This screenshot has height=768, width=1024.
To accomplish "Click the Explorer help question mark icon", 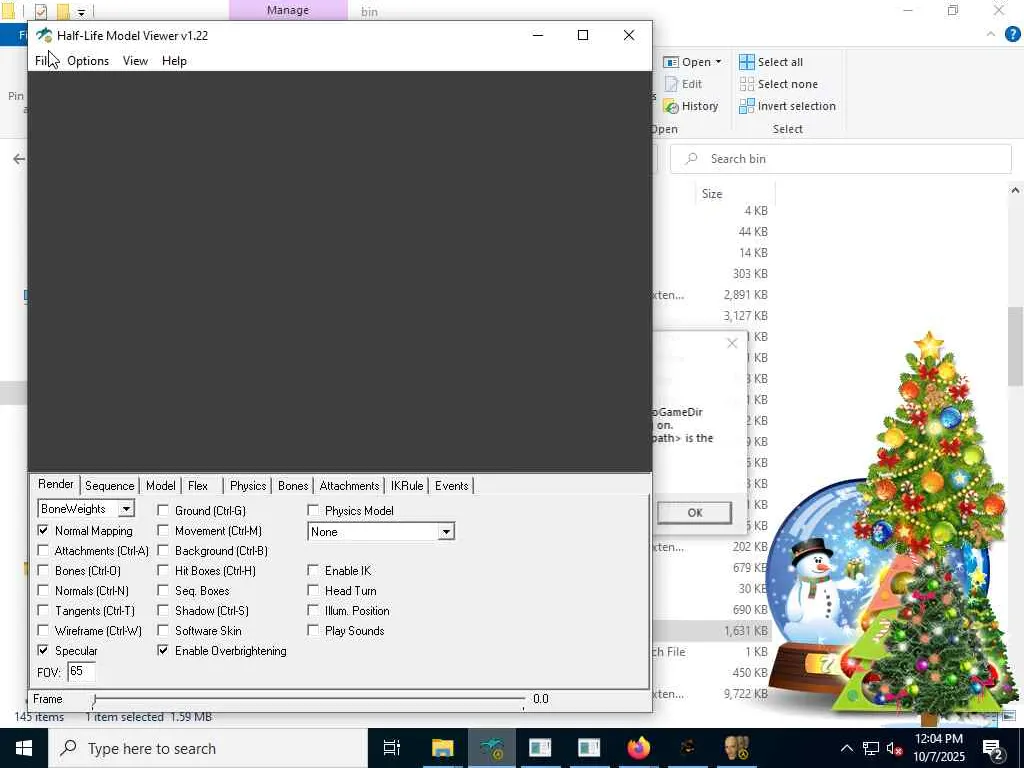I will coord(1012,34).
